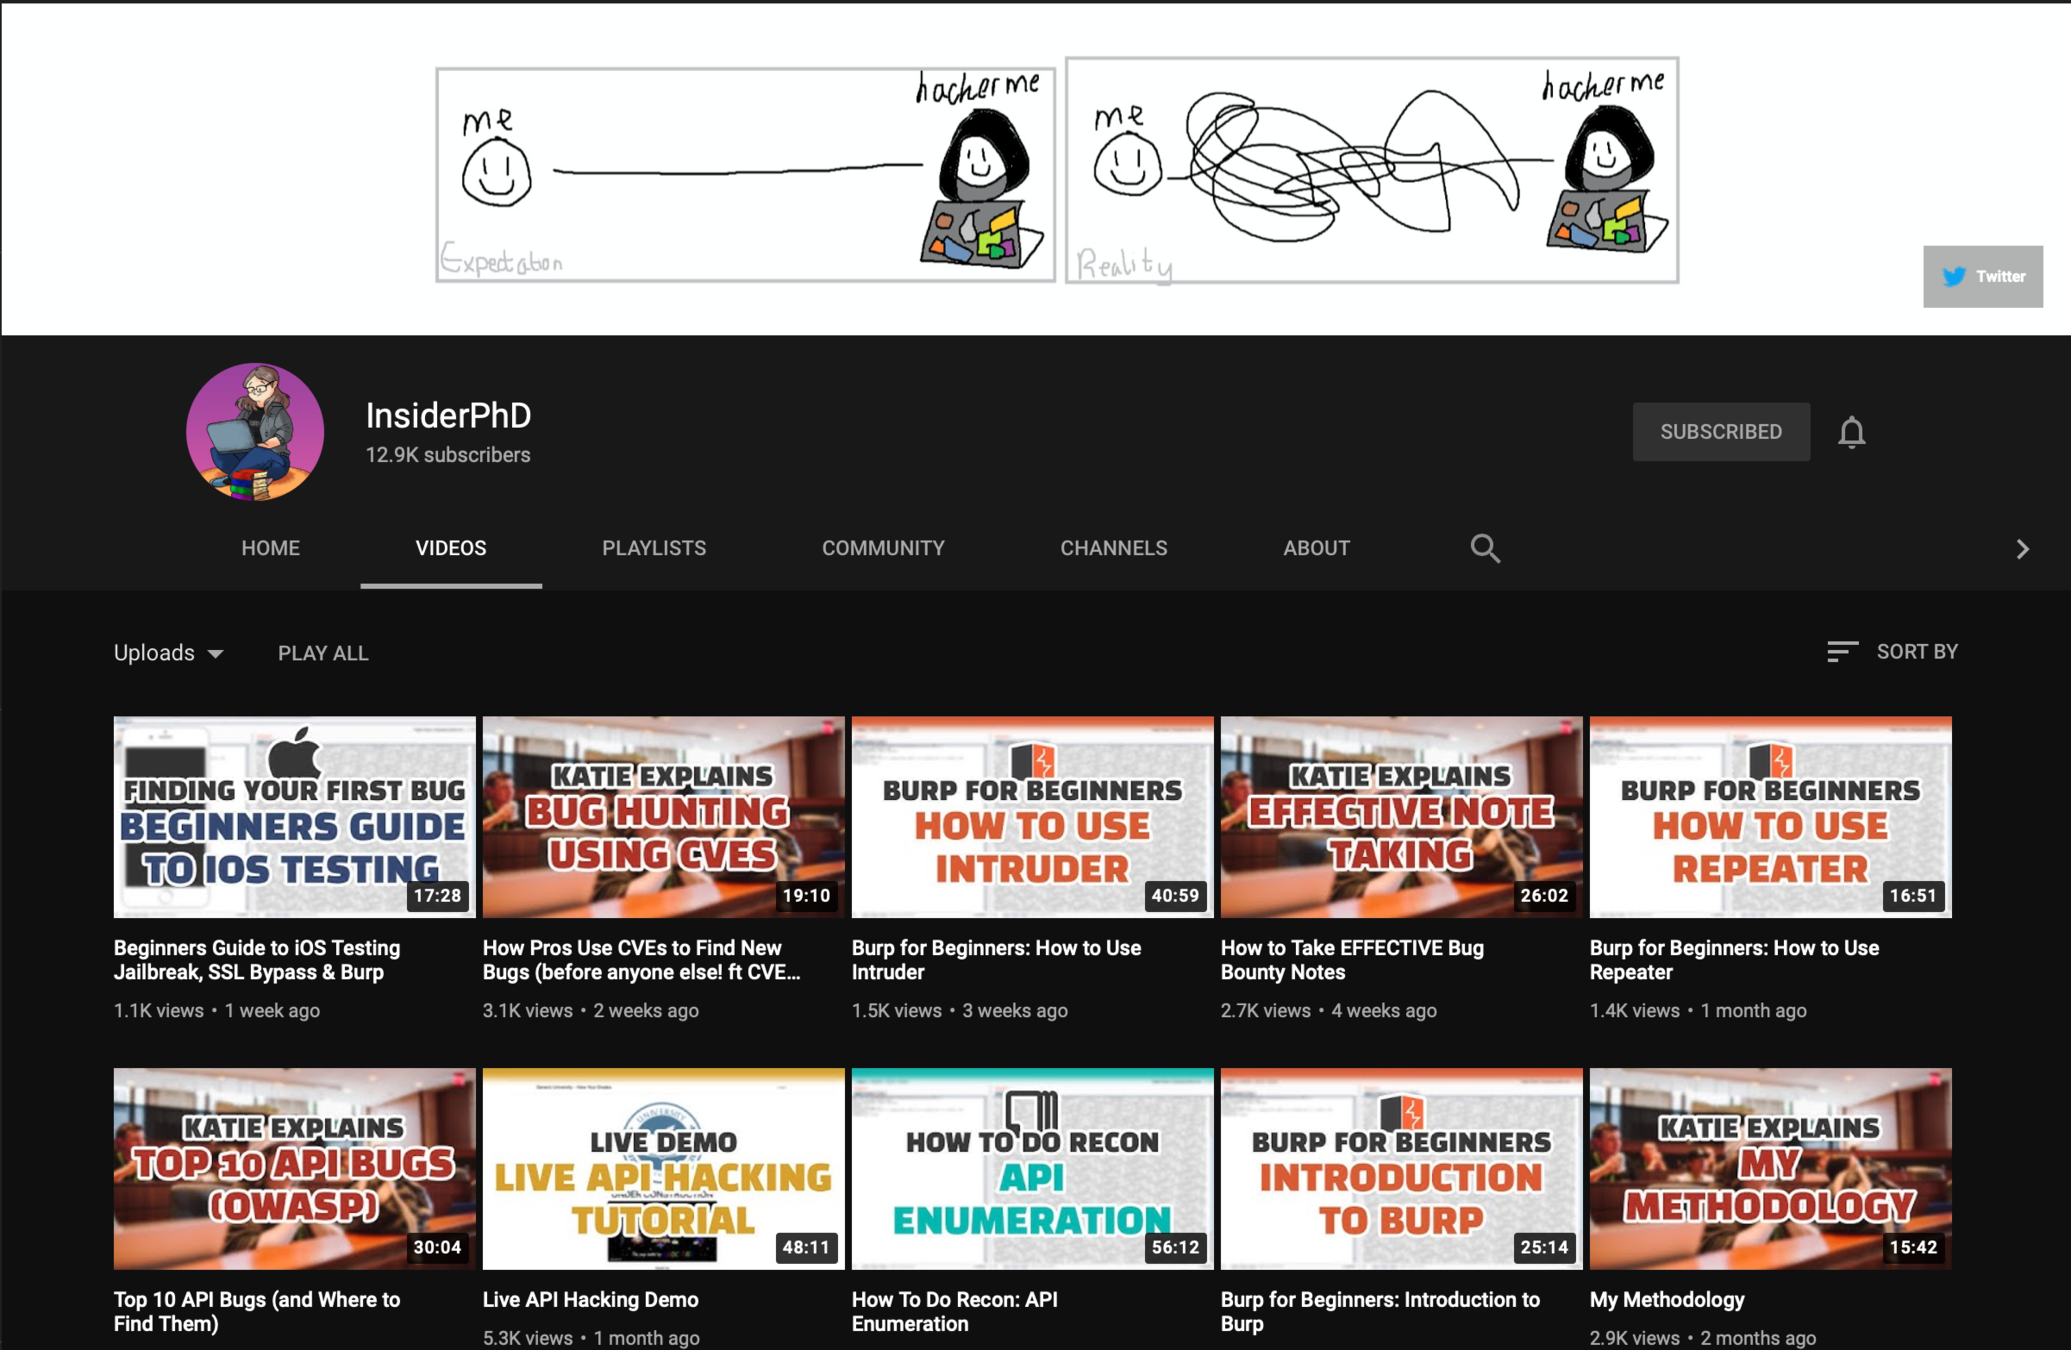The height and width of the screenshot is (1350, 2071).
Task: Click the InsiderPhD channel avatar
Action: coord(255,432)
